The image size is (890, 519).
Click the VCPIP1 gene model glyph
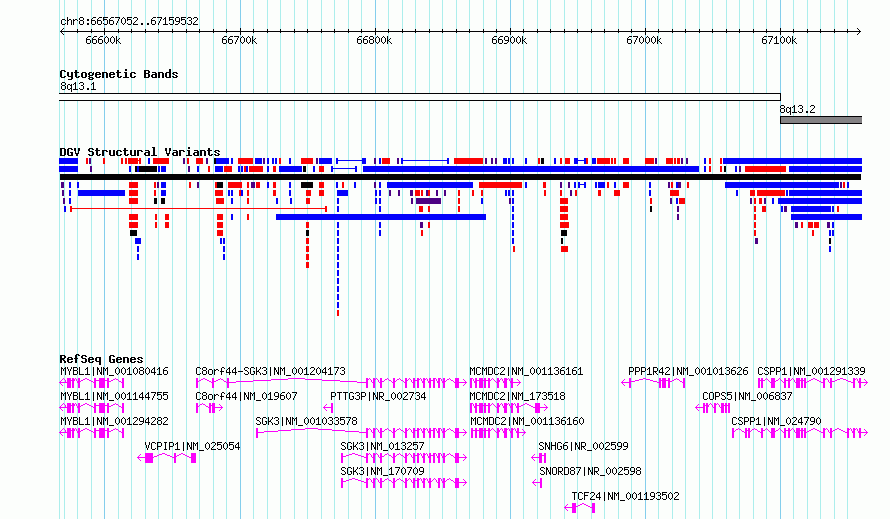point(167,458)
